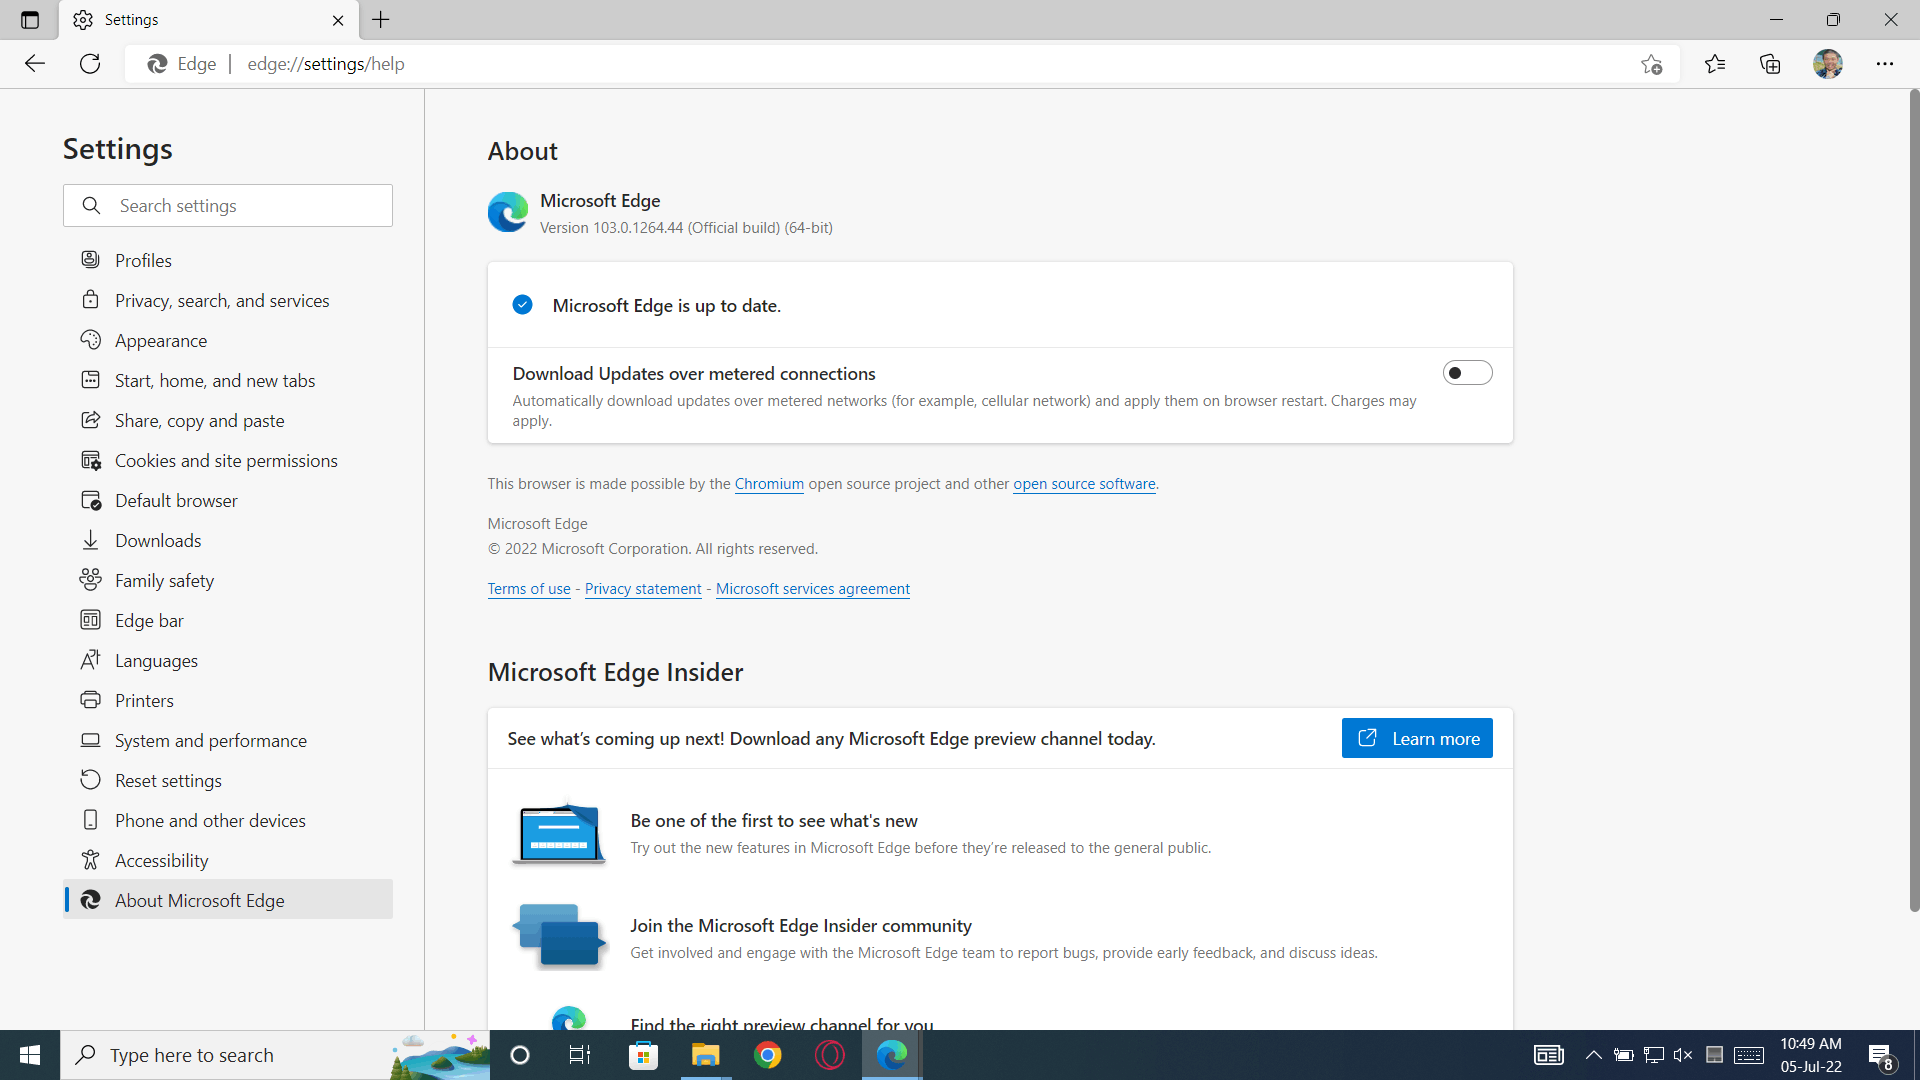Viewport: 1920px width, 1080px height.
Task: Select System and performance in sidebar
Action: 211,741
